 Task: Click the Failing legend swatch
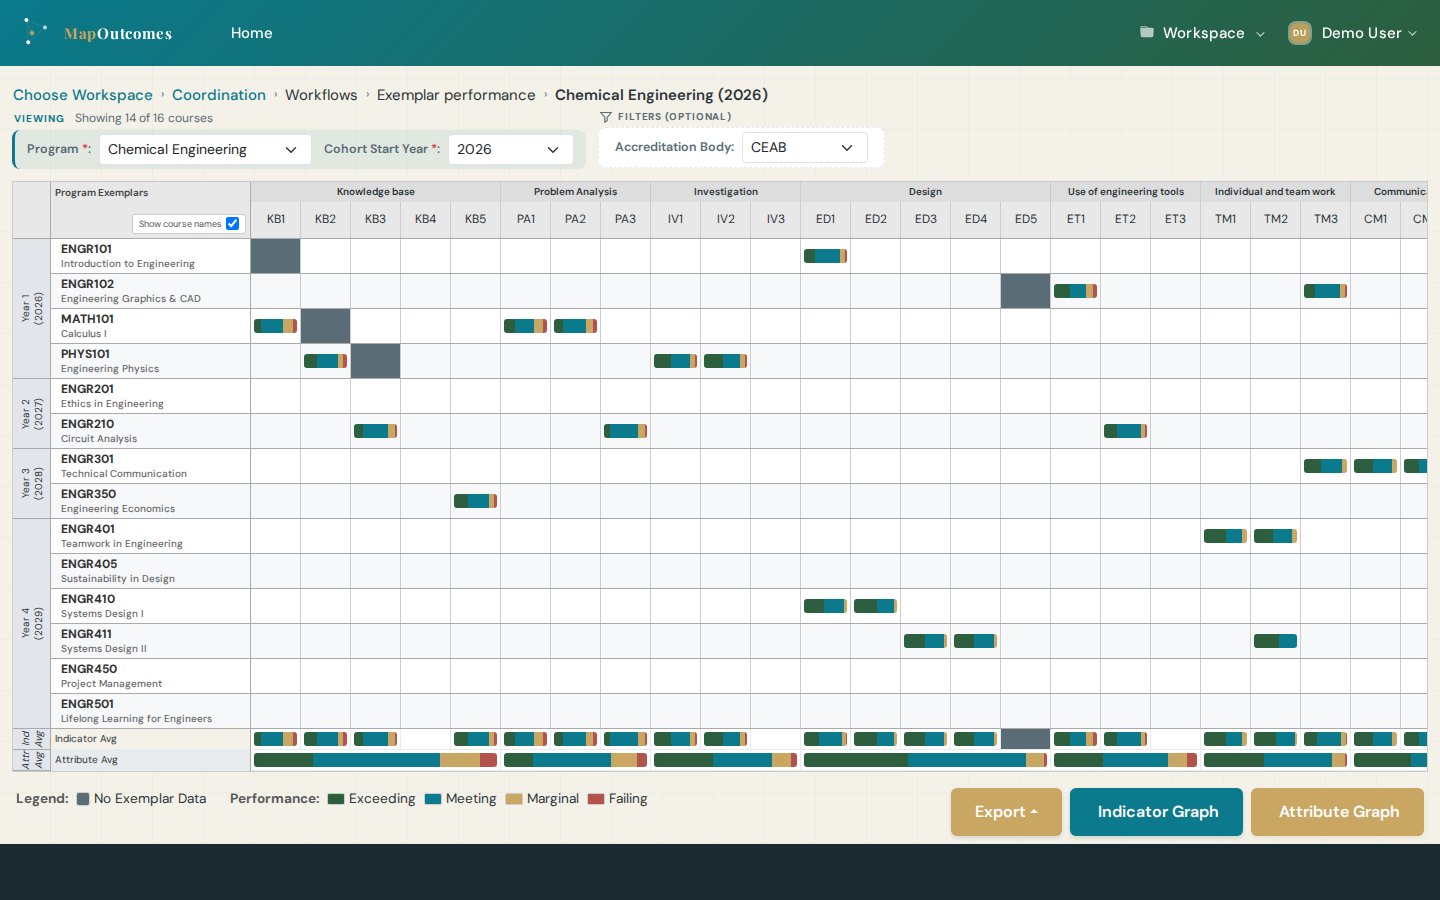tap(596, 799)
